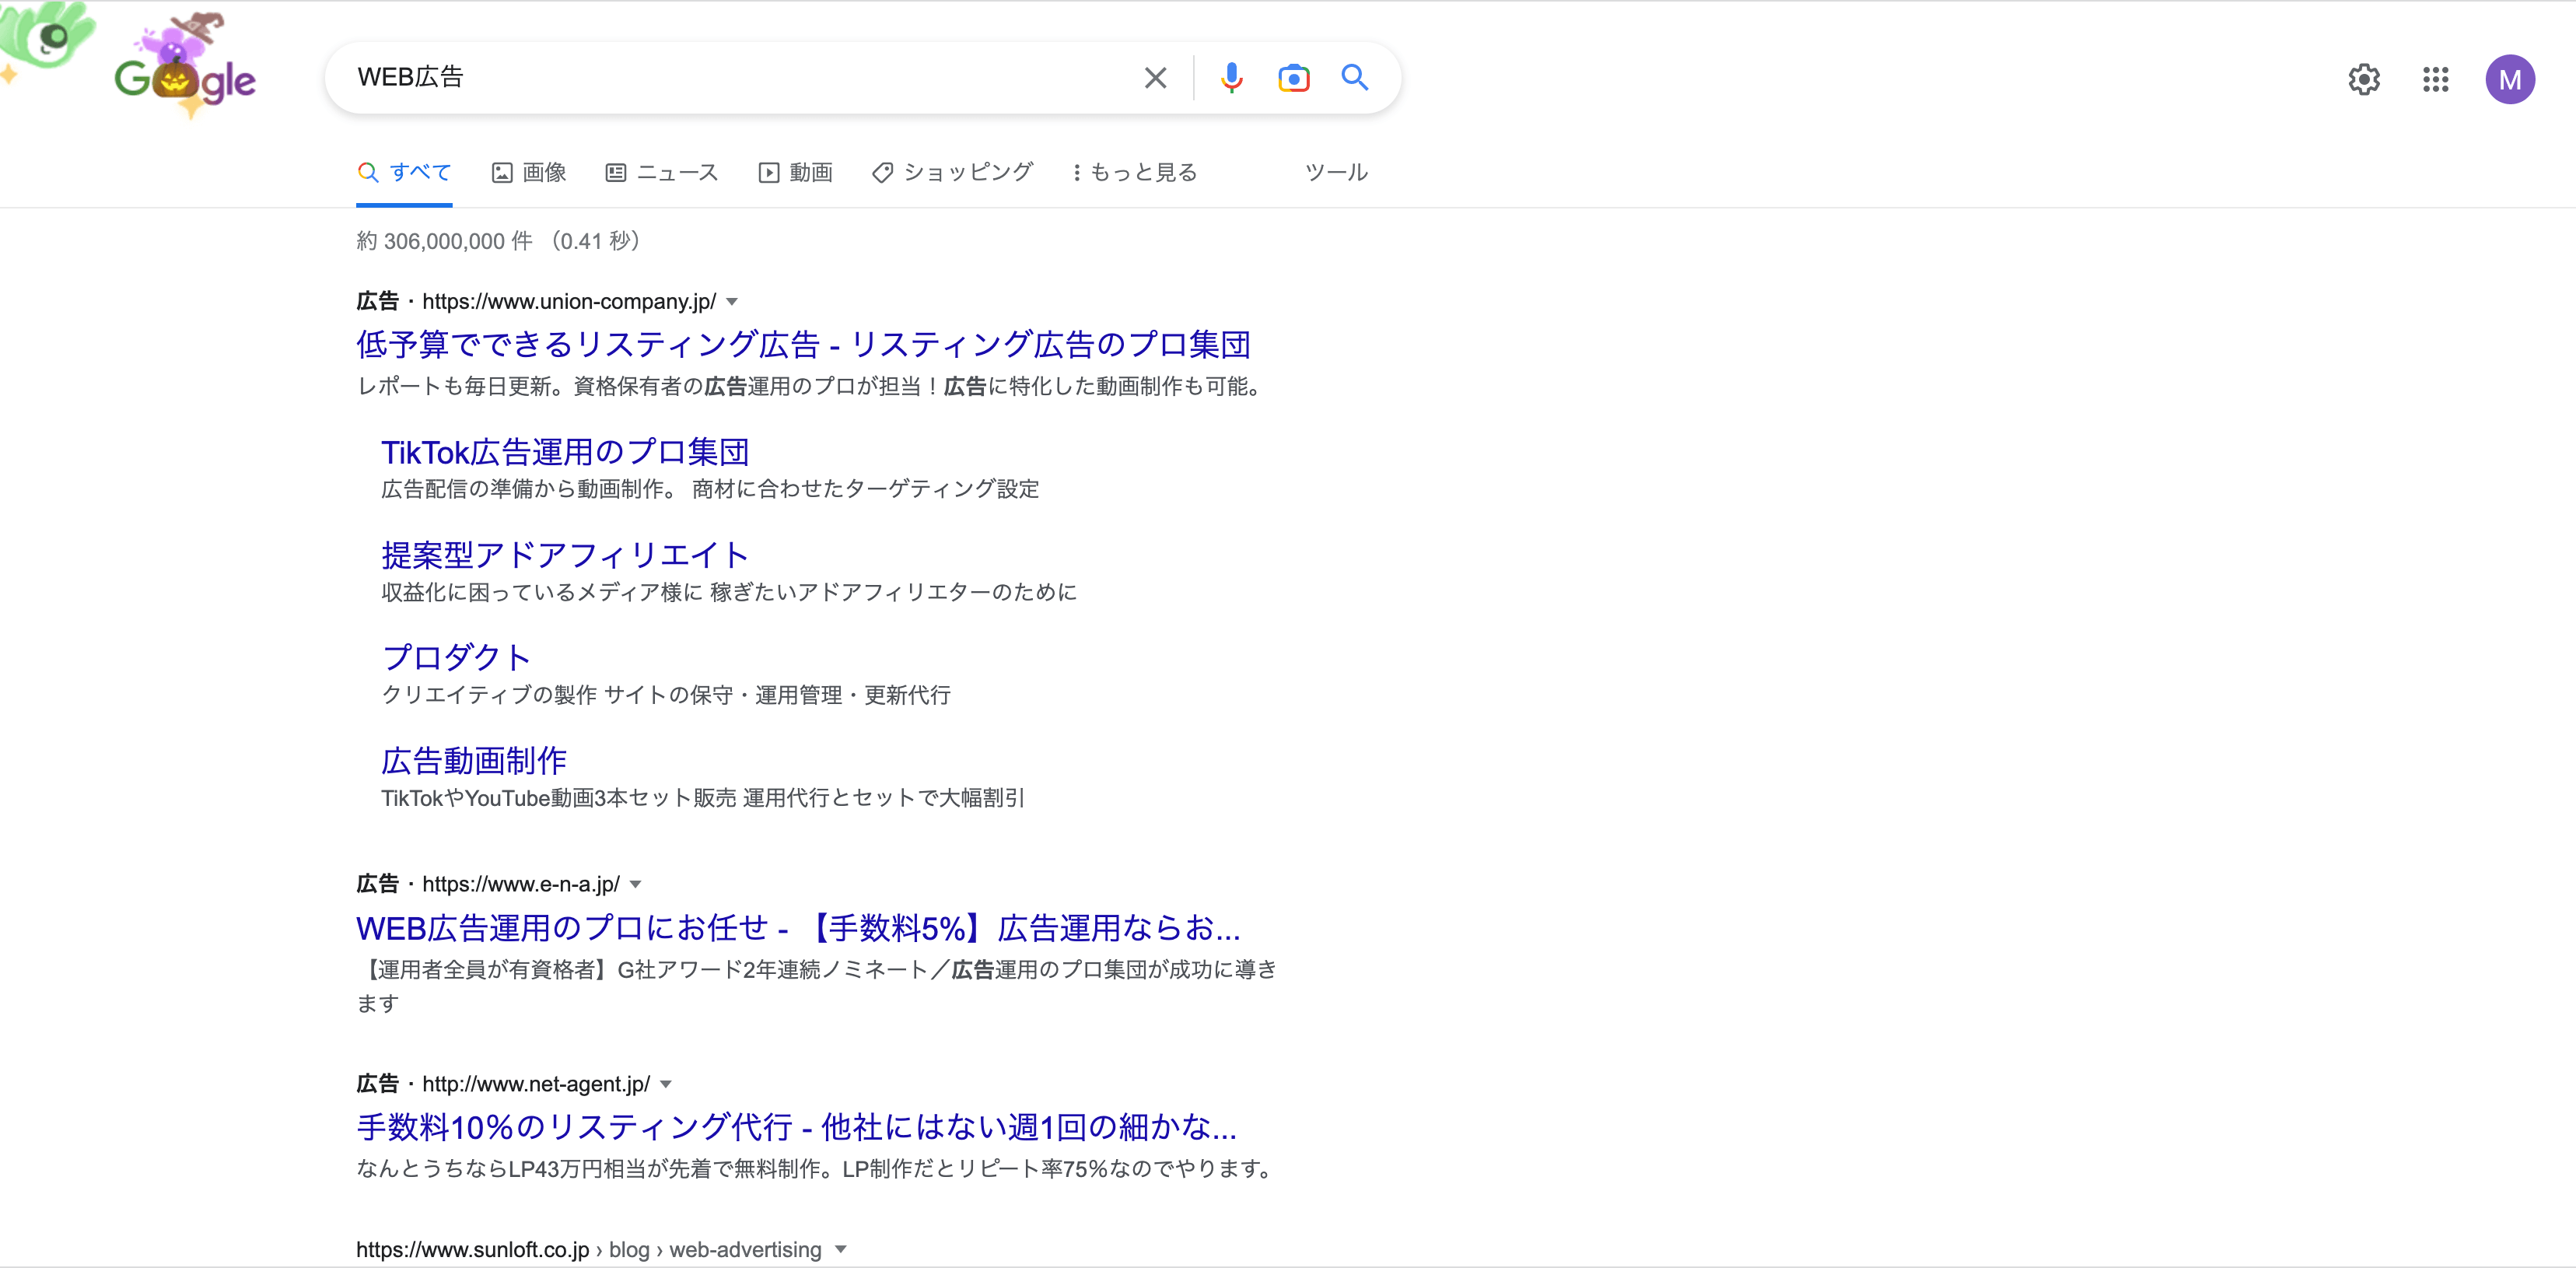Expand arrow next to net-agent.jp URL

point(666,1084)
